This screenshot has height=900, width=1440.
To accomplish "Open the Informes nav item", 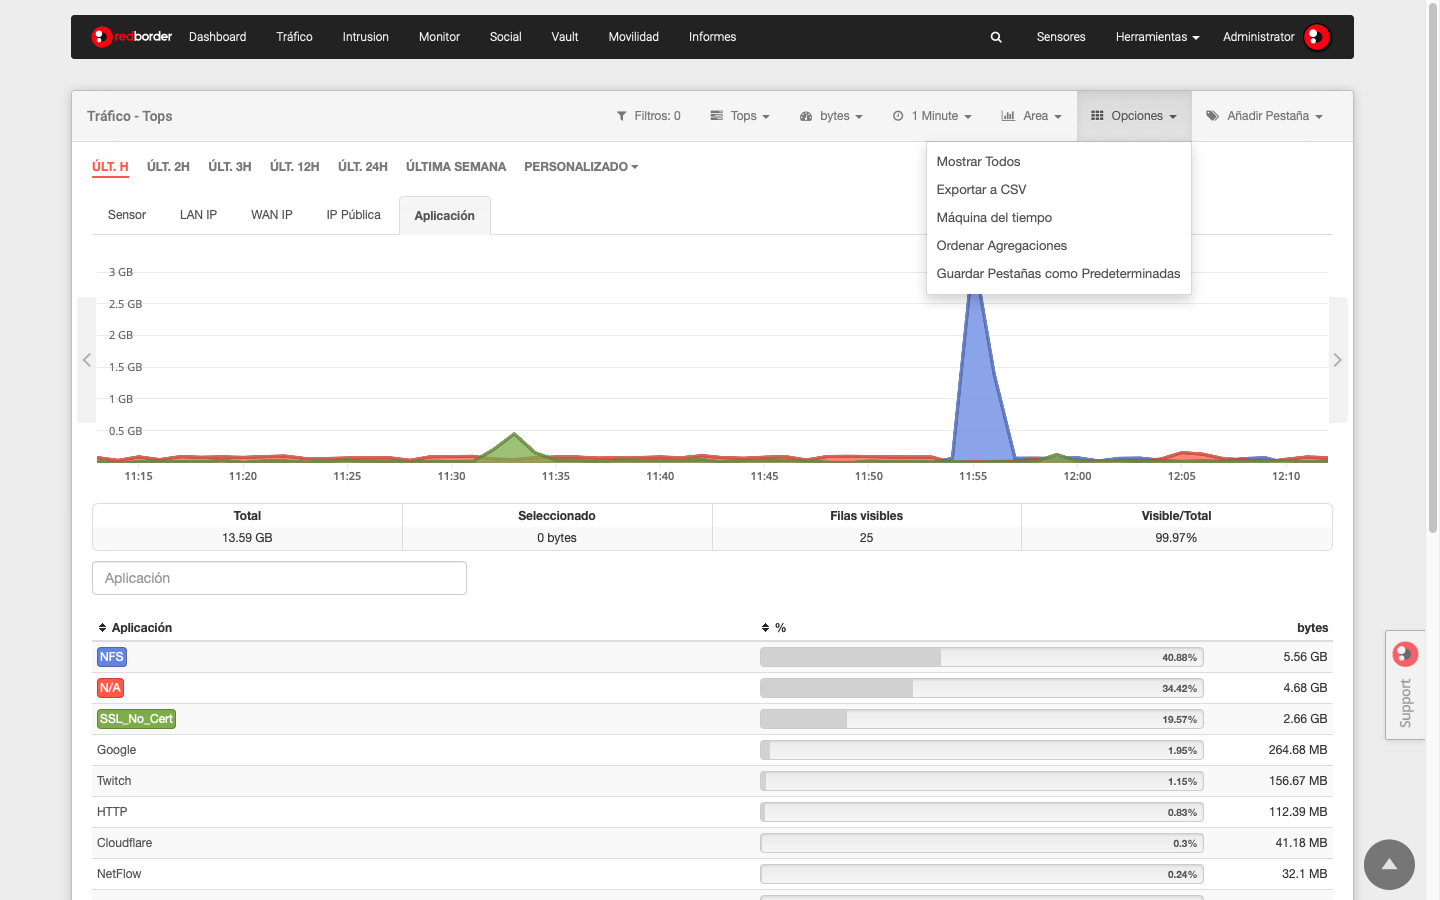I will [712, 37].
